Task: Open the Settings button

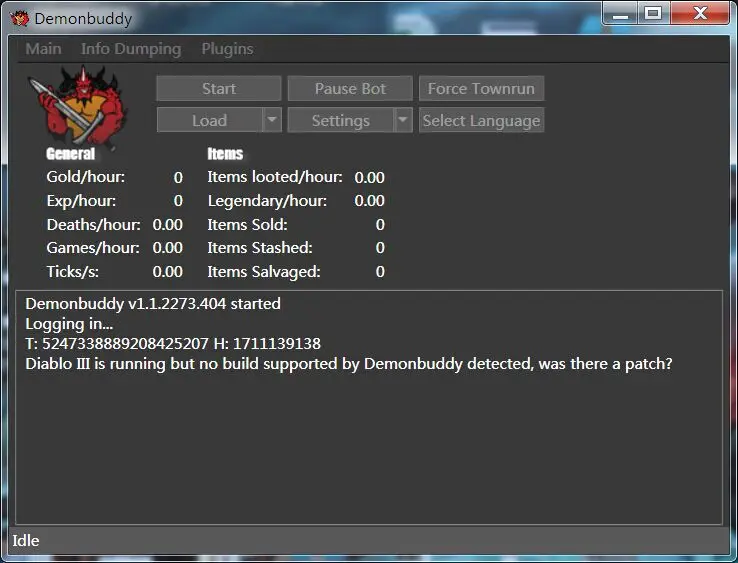Action: pyautogui.click(x=340, y=121)
